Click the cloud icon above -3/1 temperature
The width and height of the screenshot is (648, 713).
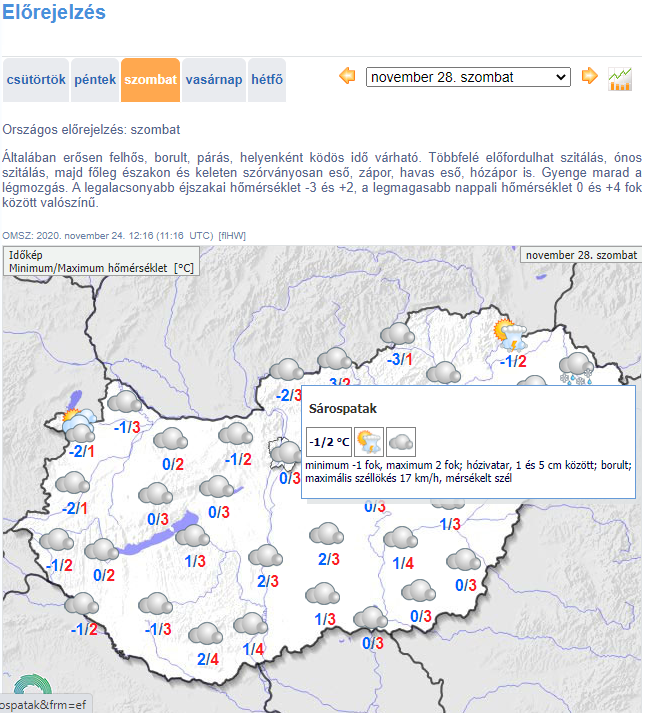click(399, 335)
